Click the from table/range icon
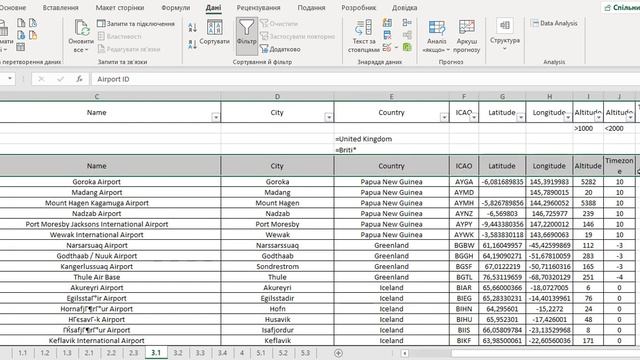640x360 pixels. (21, 47)
